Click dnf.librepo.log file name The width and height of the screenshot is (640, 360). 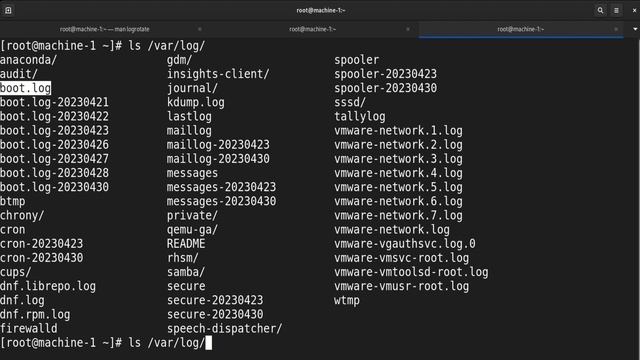coord(48,286)
